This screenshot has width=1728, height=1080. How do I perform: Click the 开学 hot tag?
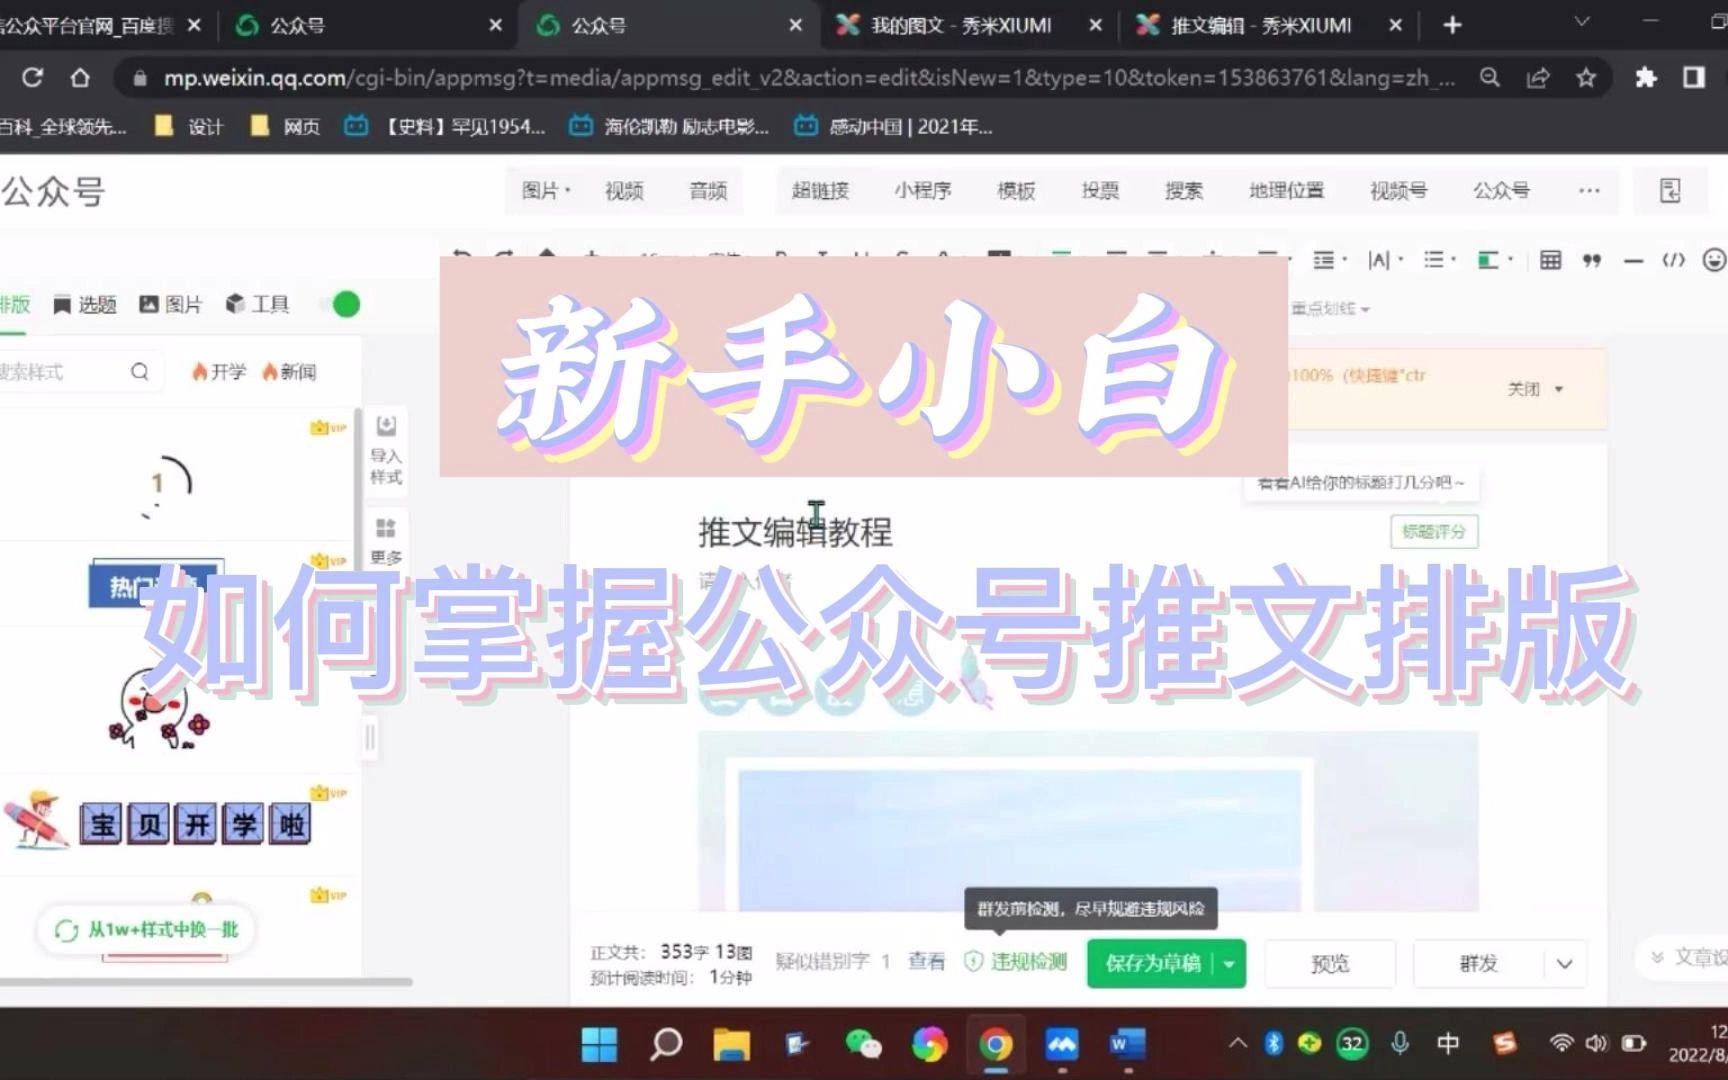click(219, 372)
